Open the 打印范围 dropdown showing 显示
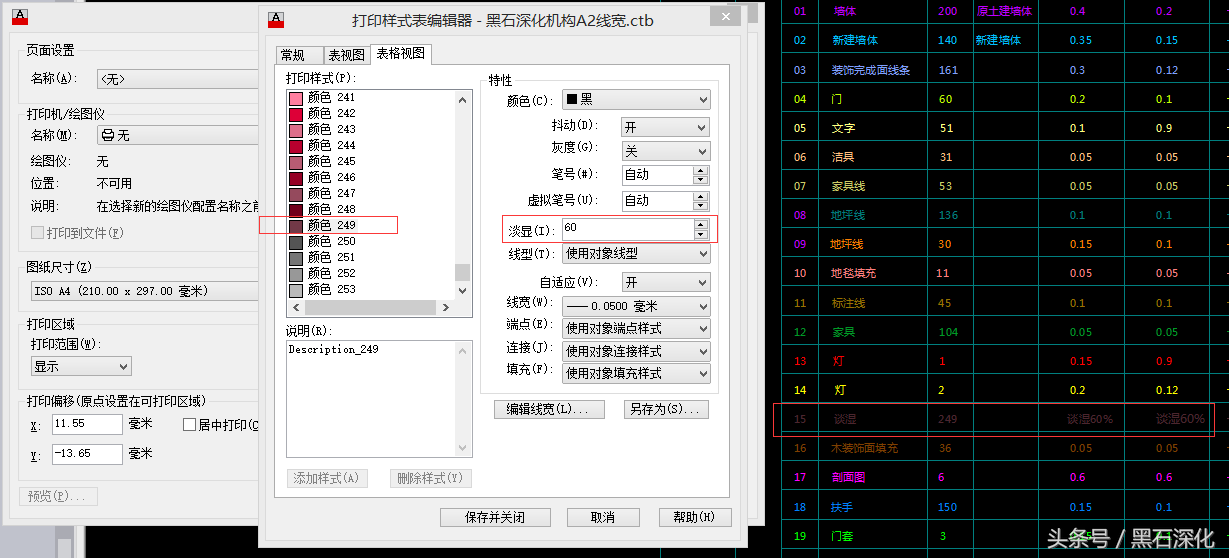The width and height of the screenshot is (1229, 558). pyautogui.click(x=80, y=367)
